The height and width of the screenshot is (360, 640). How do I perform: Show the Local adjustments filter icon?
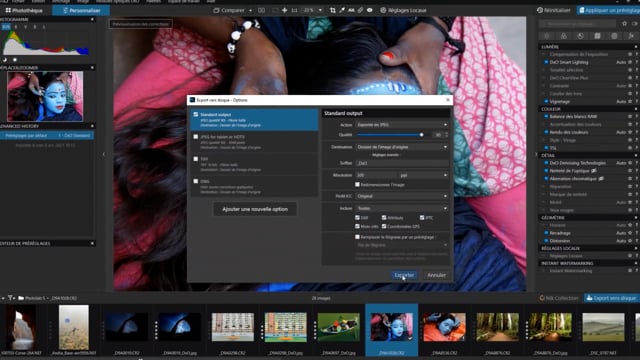(614, 36)
